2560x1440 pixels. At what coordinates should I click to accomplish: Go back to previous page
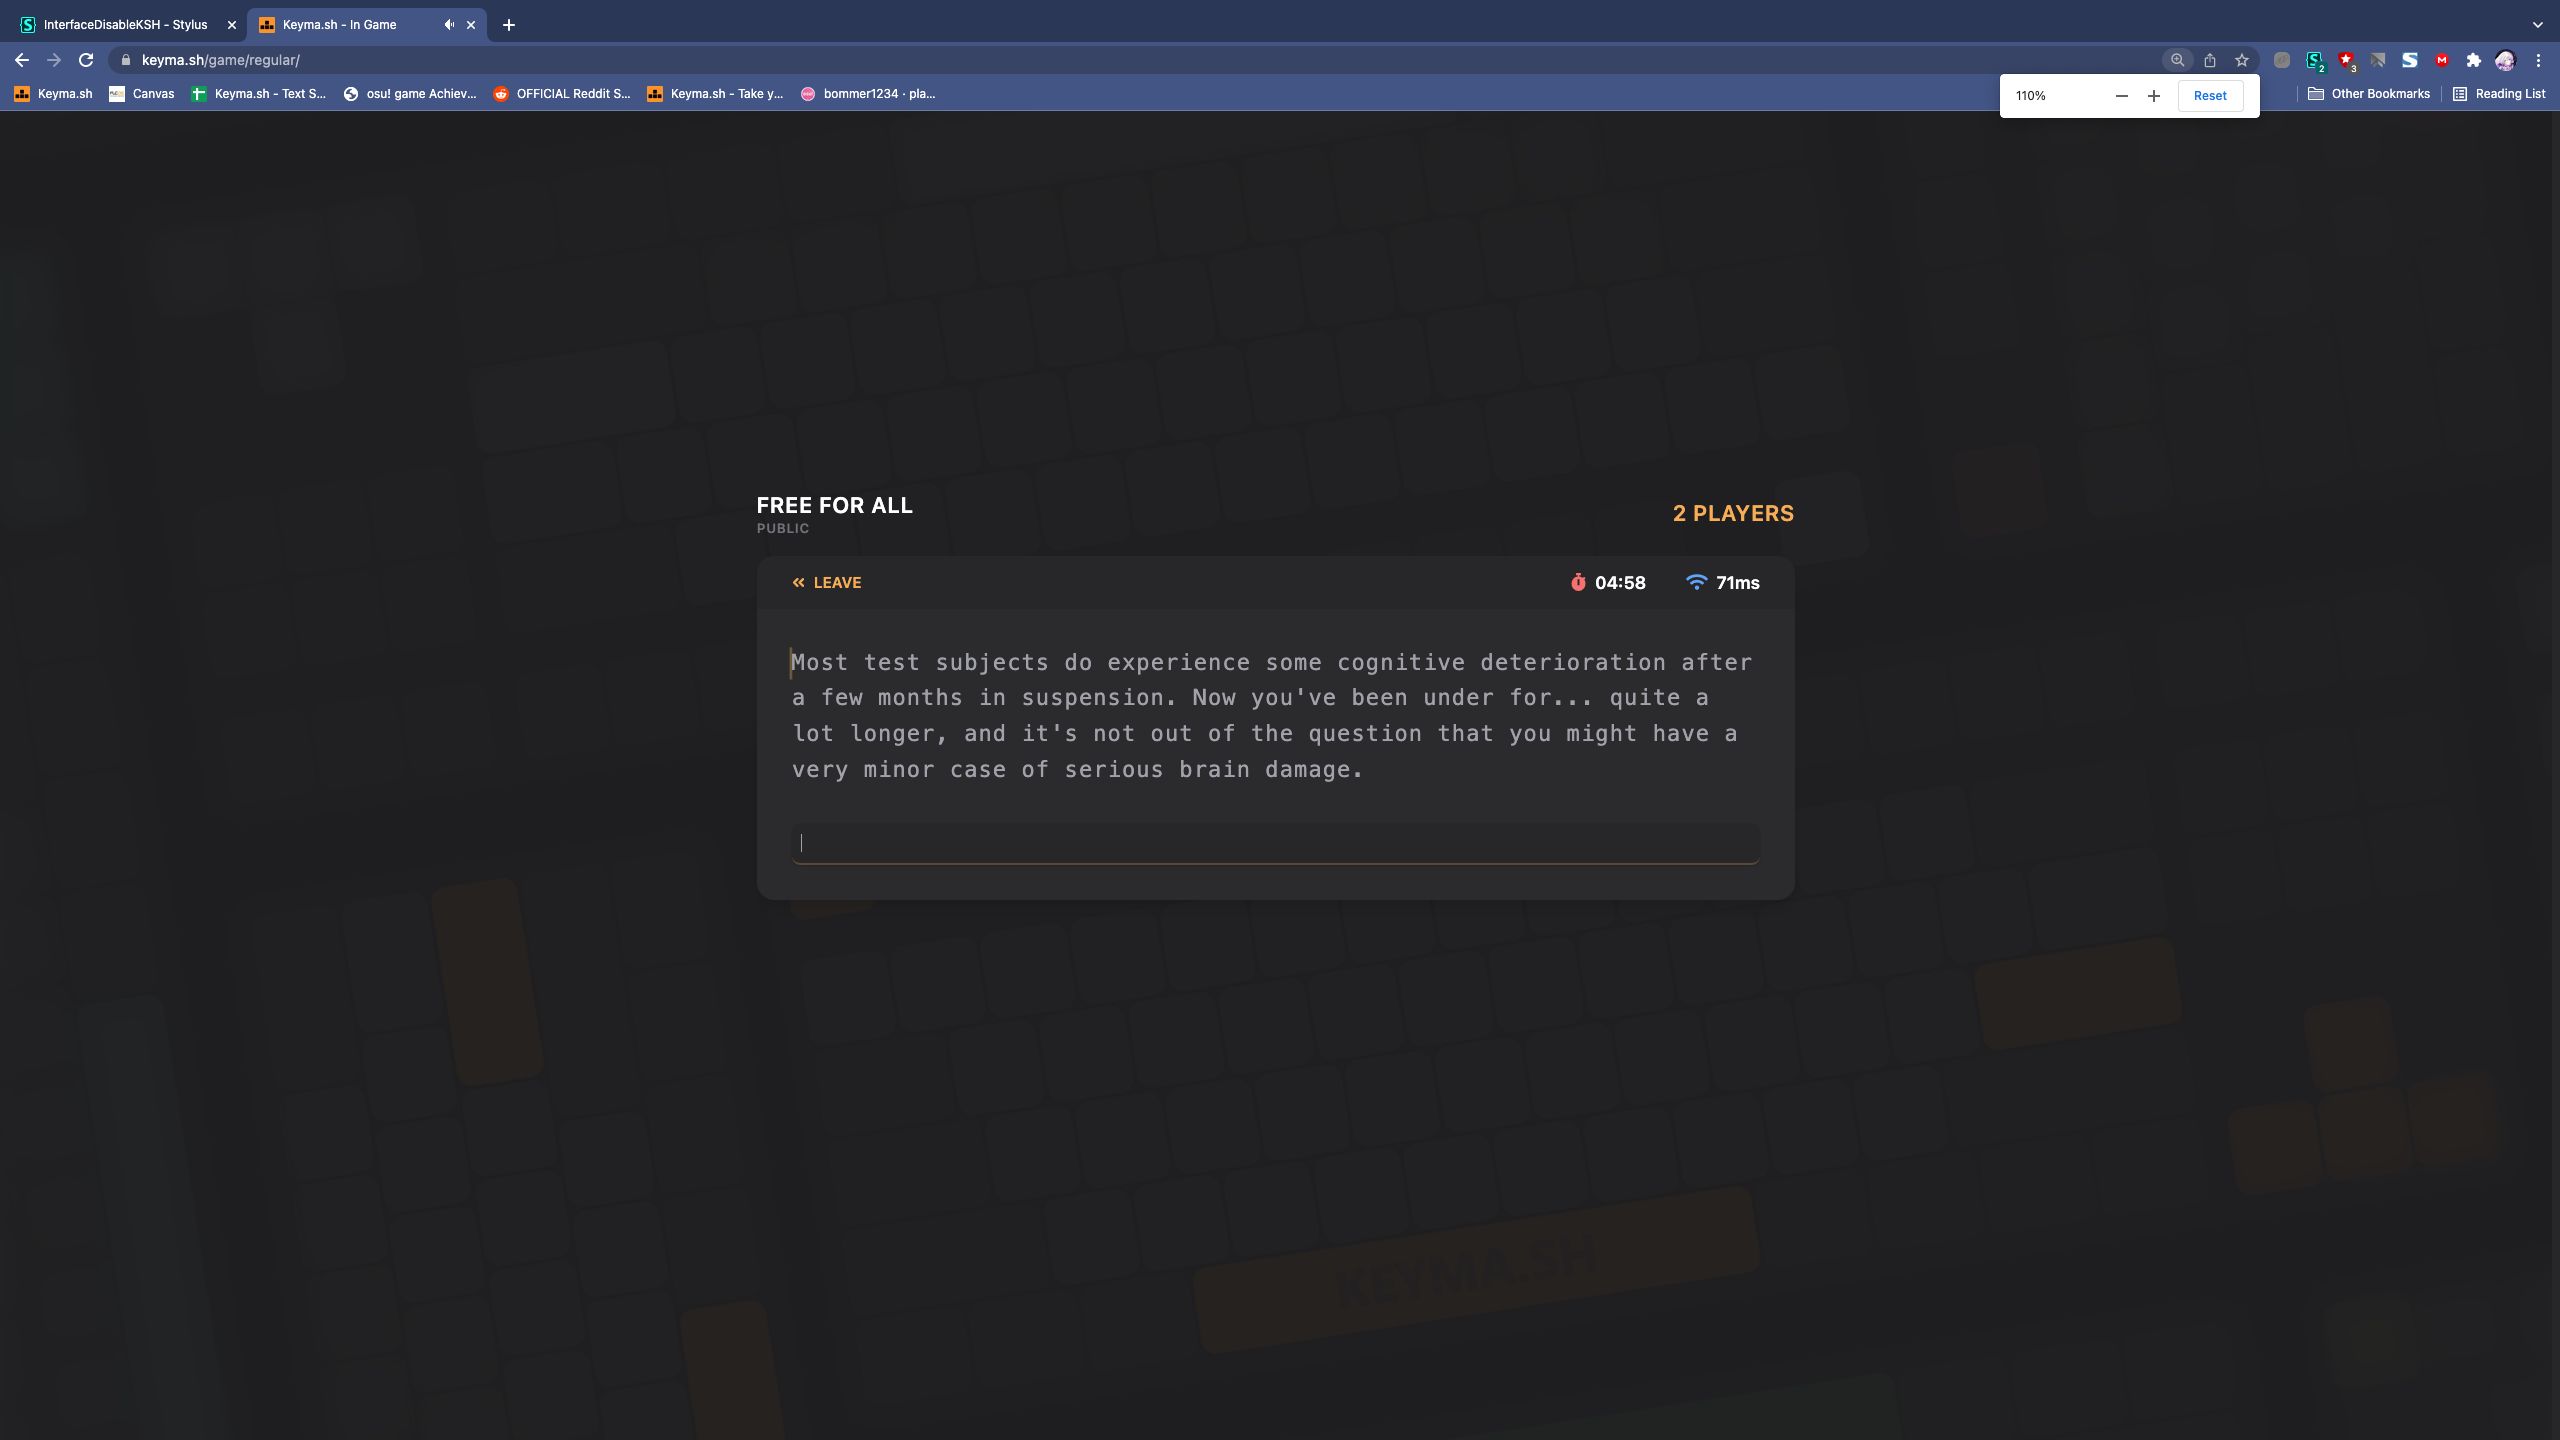(22, 60)
